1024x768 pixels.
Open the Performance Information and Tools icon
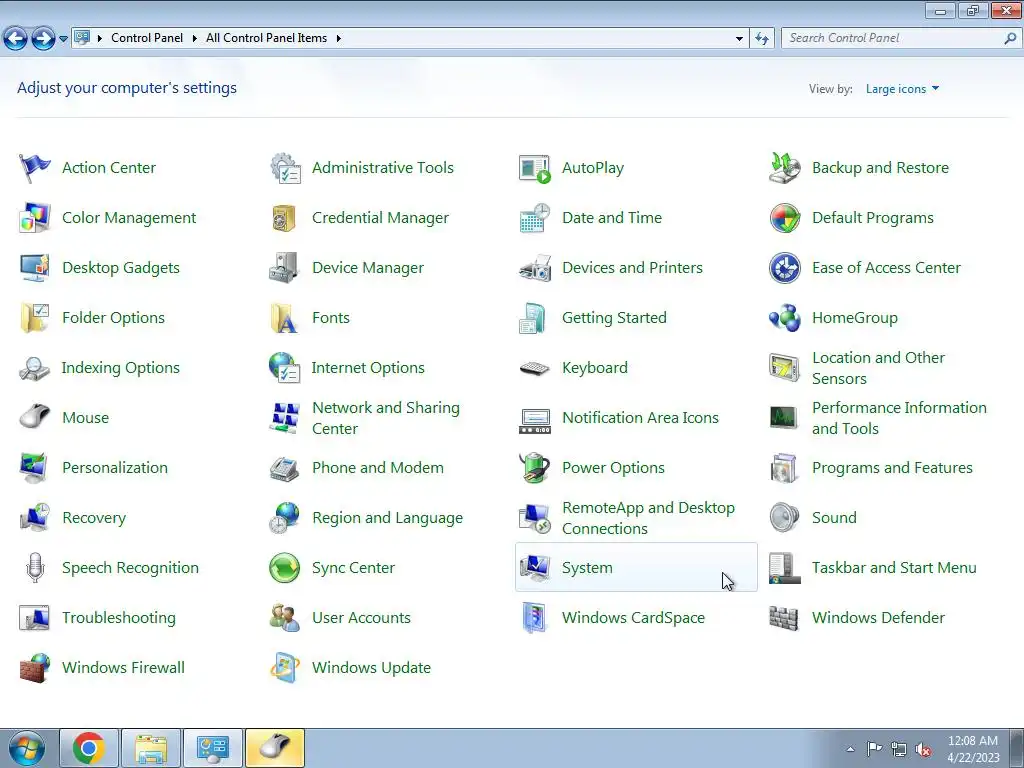784,418
